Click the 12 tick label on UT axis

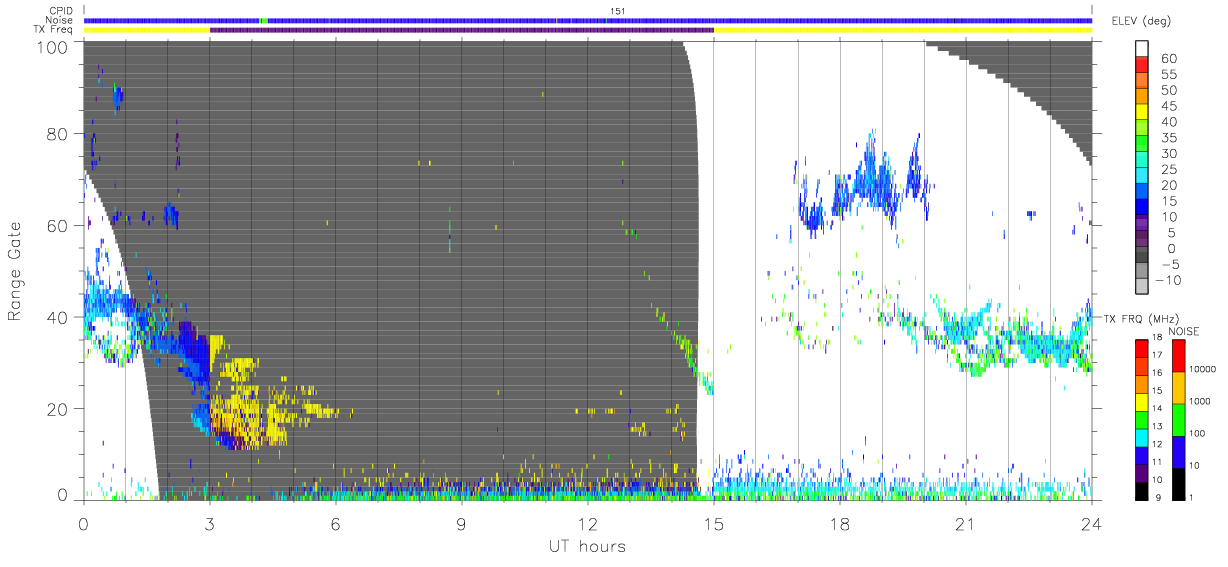(x=588, y=523)
